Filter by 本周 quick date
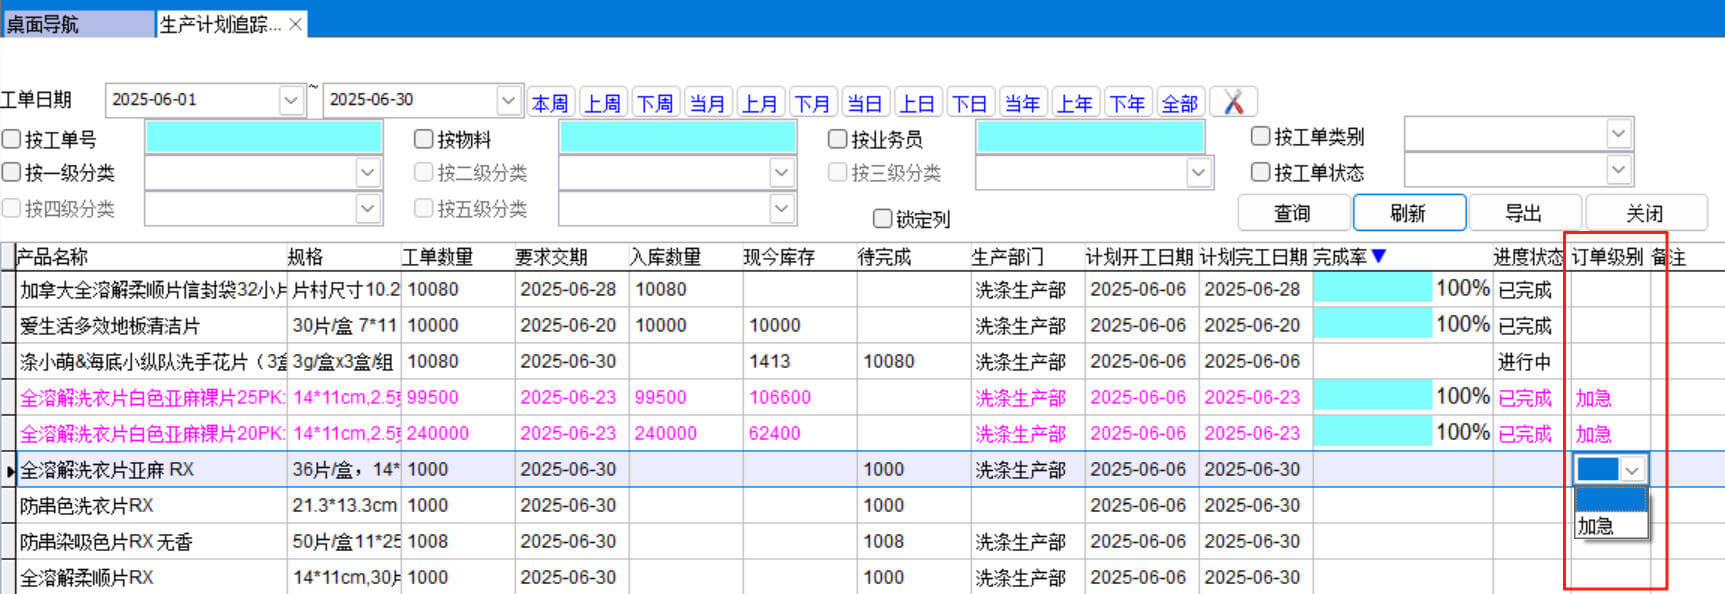The height and width of the screenshot is (594, 1725). click(x=550, y=103)
